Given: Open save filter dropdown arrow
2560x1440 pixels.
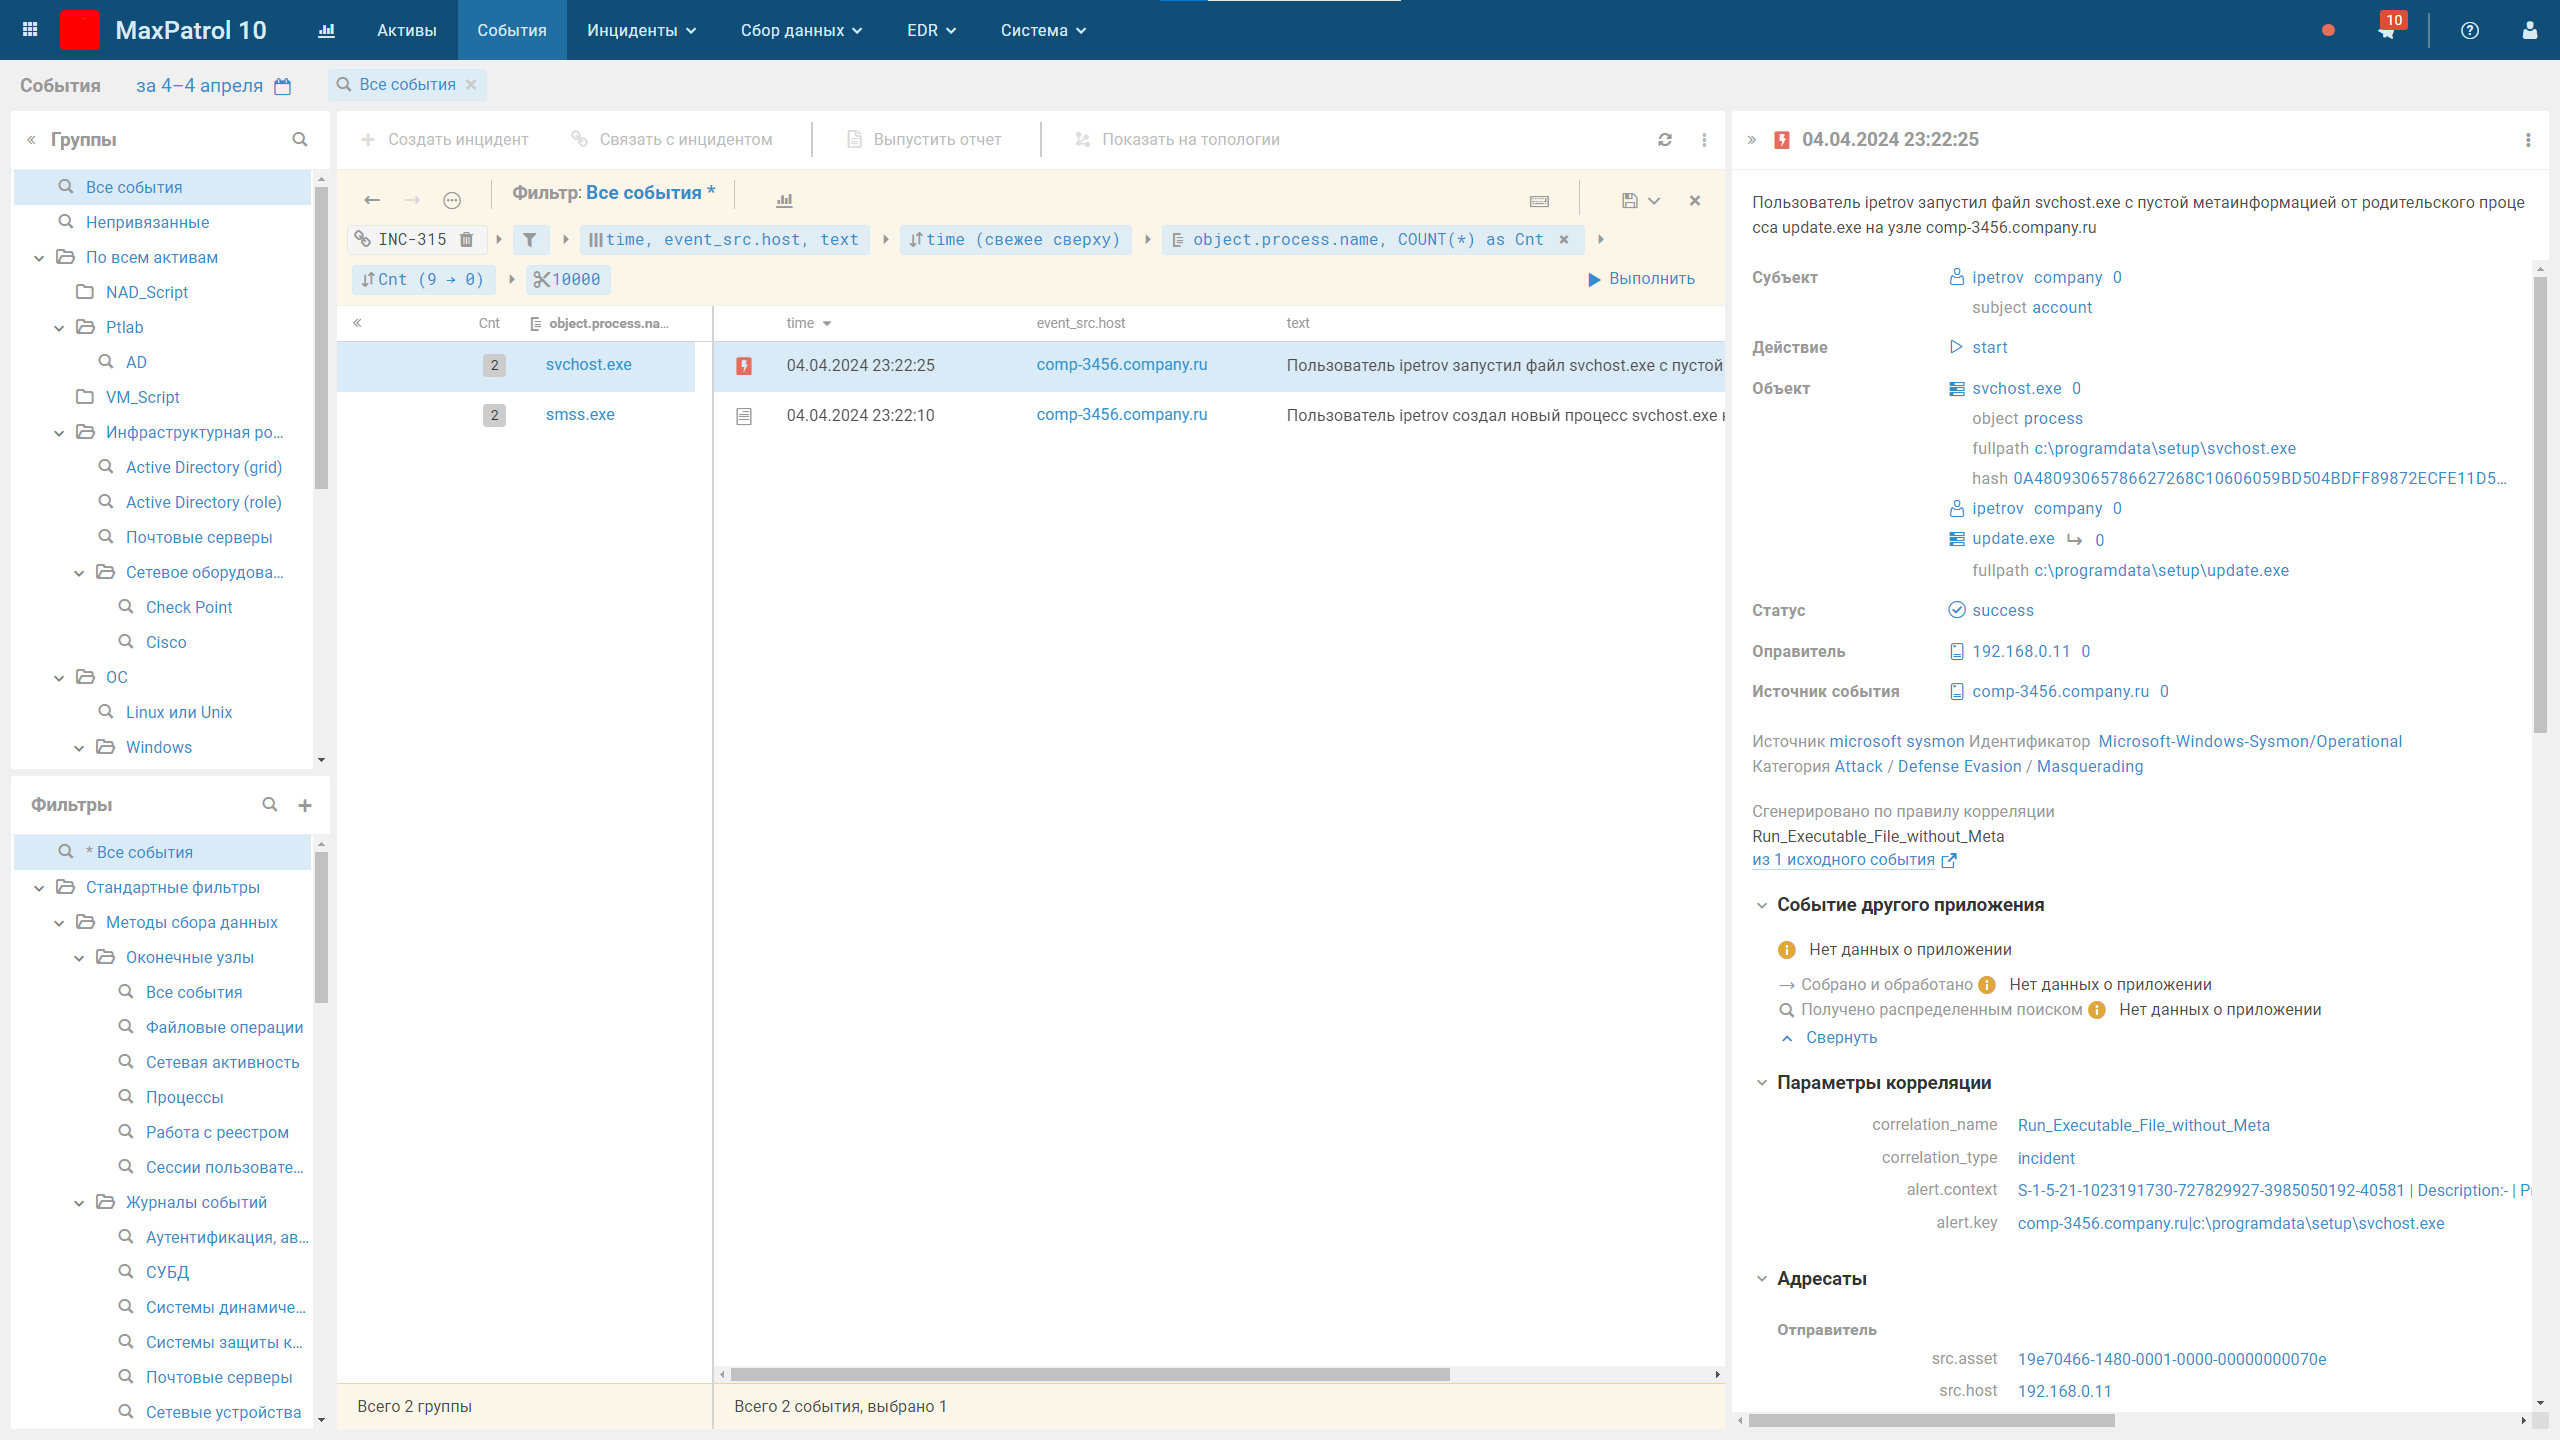Looking at the screenshot, I should [1654, 200].
